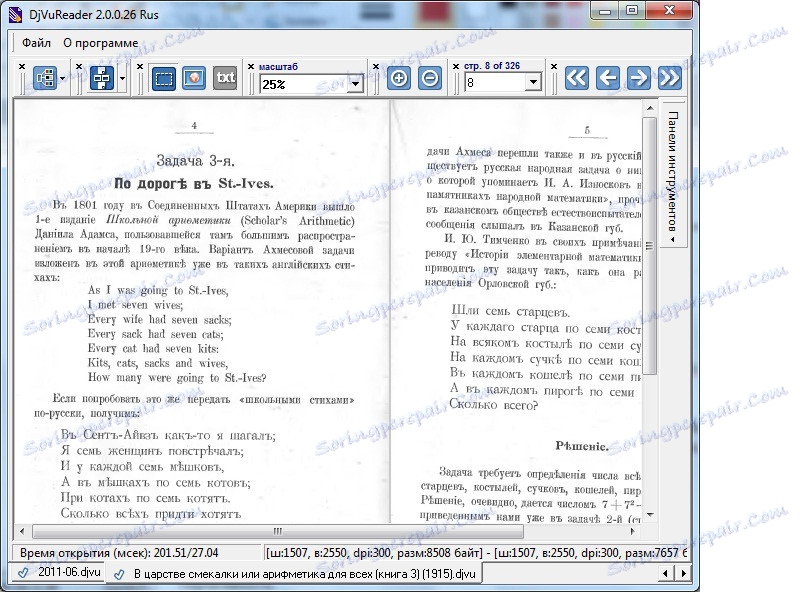Click the page dimensions status bar text
The width and height of the screenshot is (800, 600).
pyautogui.click(x=476, y=553)
